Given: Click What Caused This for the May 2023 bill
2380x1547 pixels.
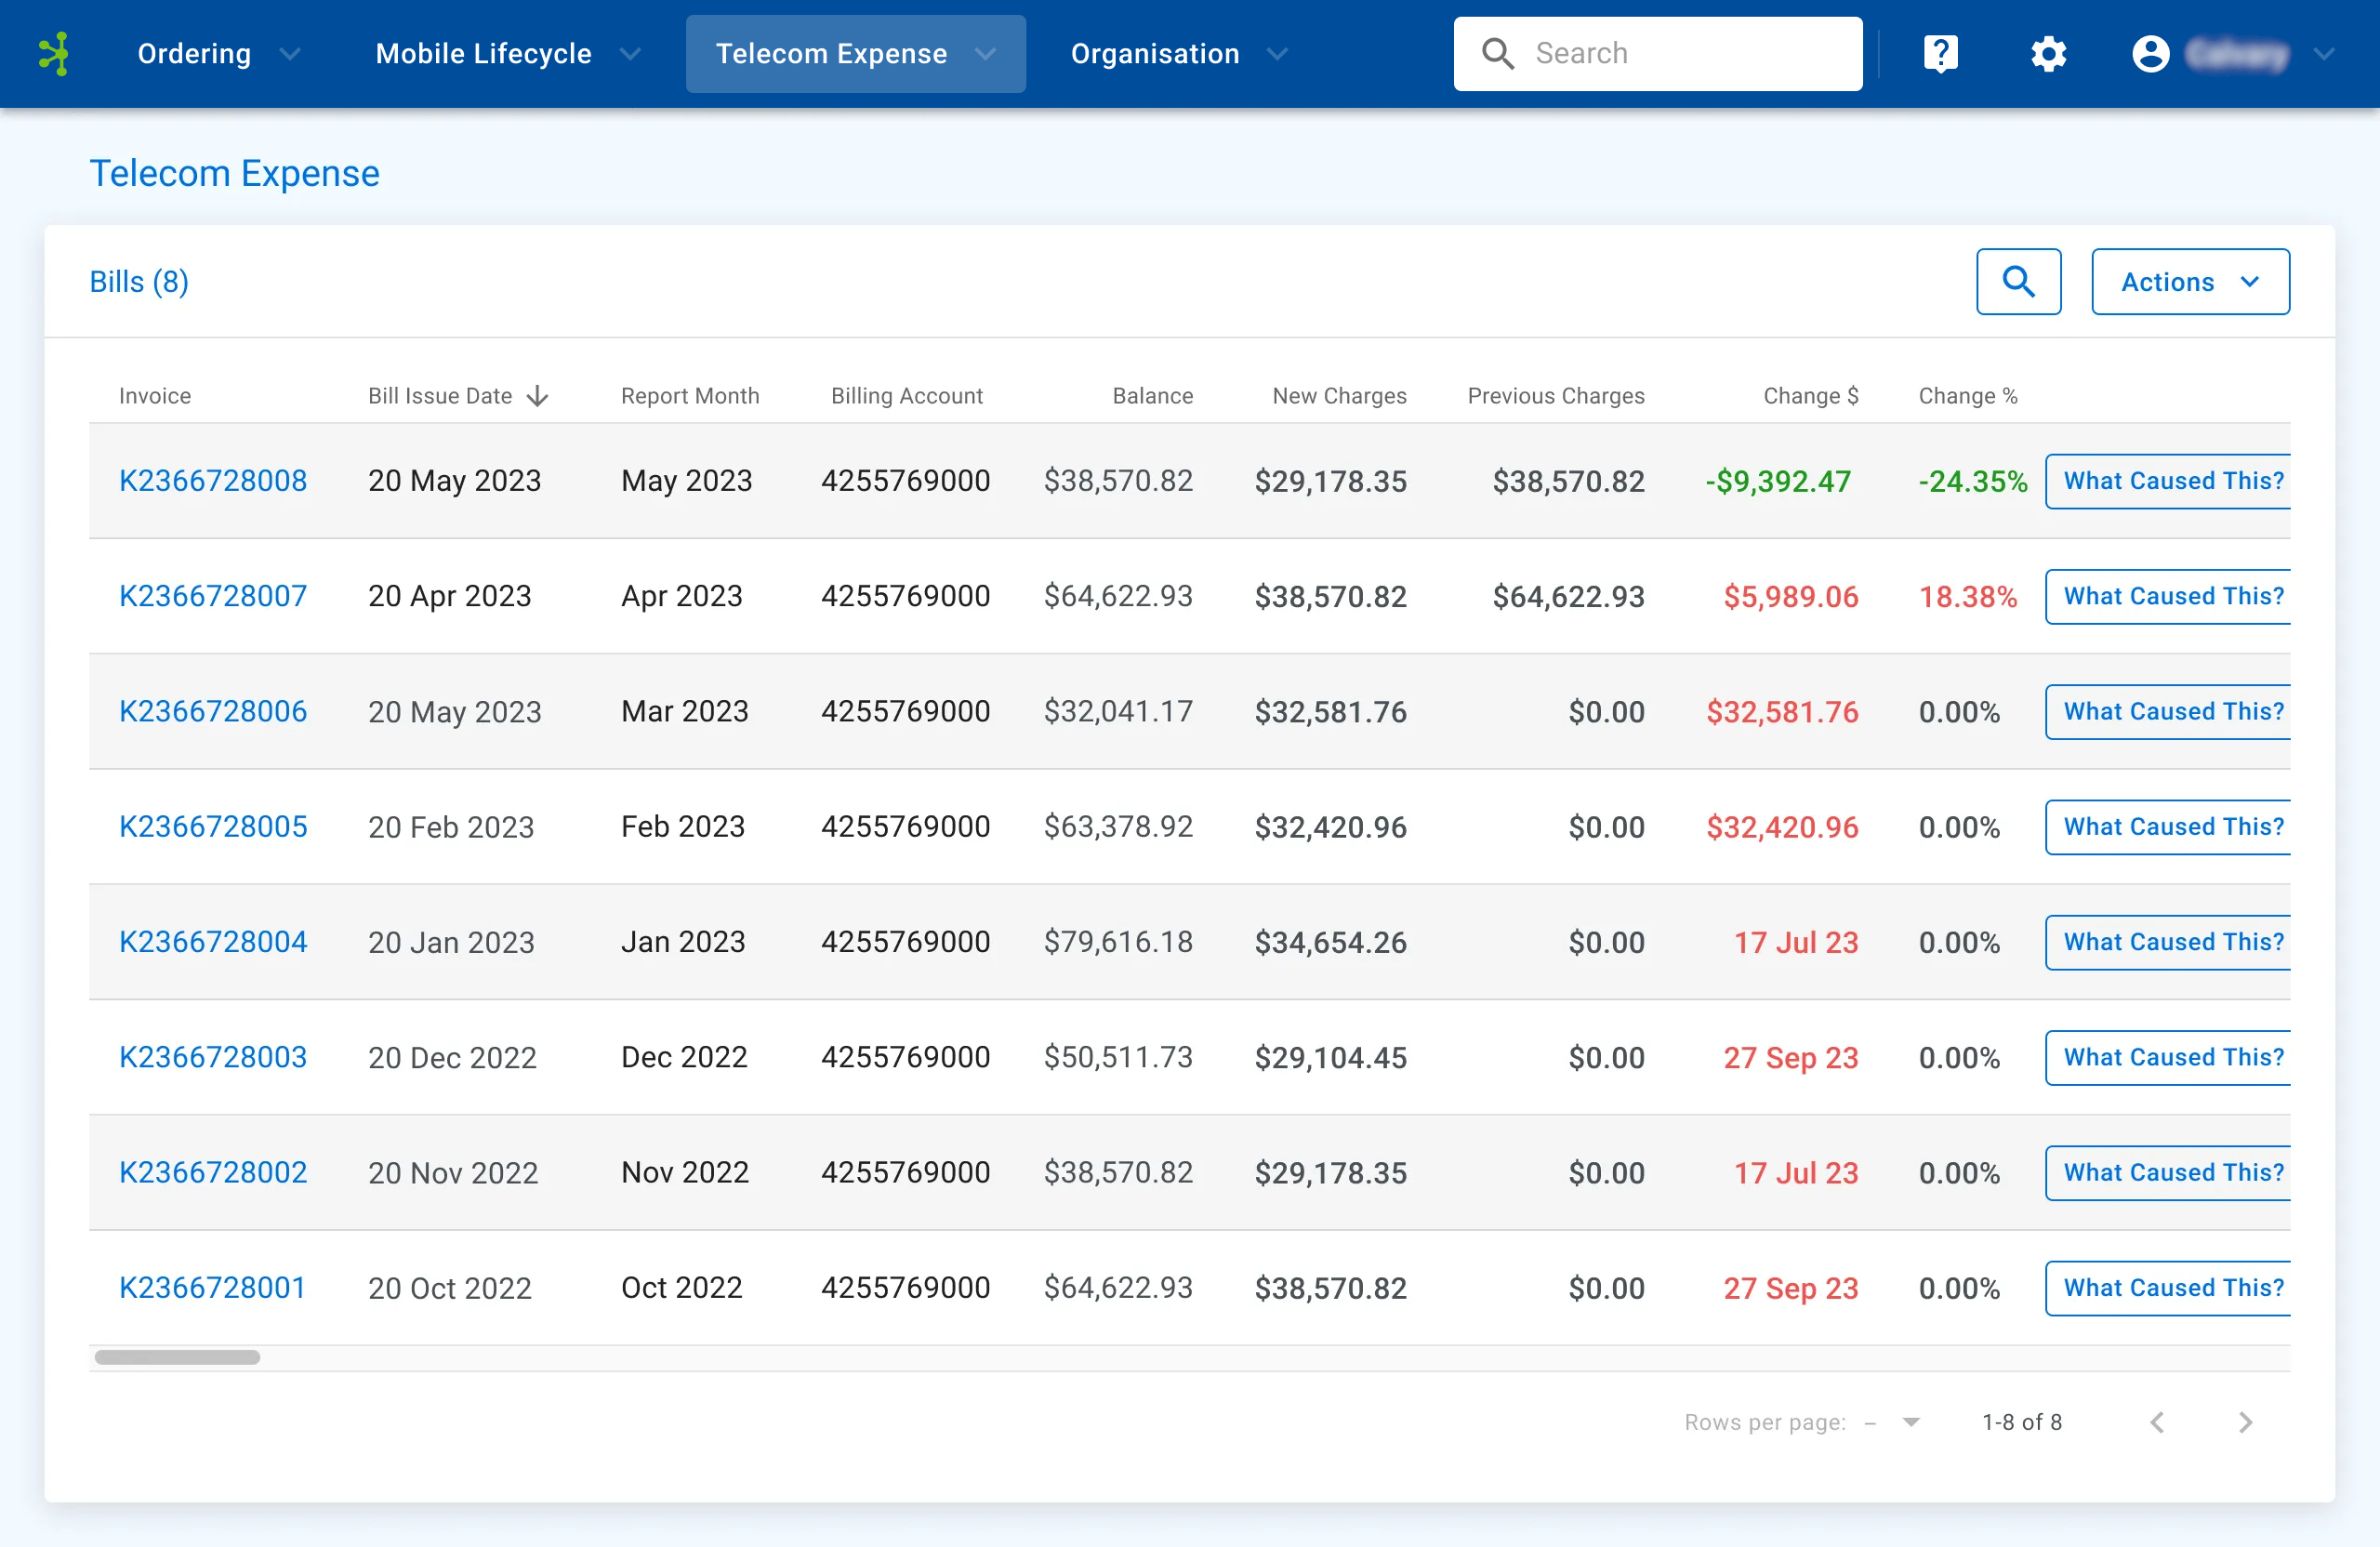Looking at the screenshot, I should coord(2172,480).
